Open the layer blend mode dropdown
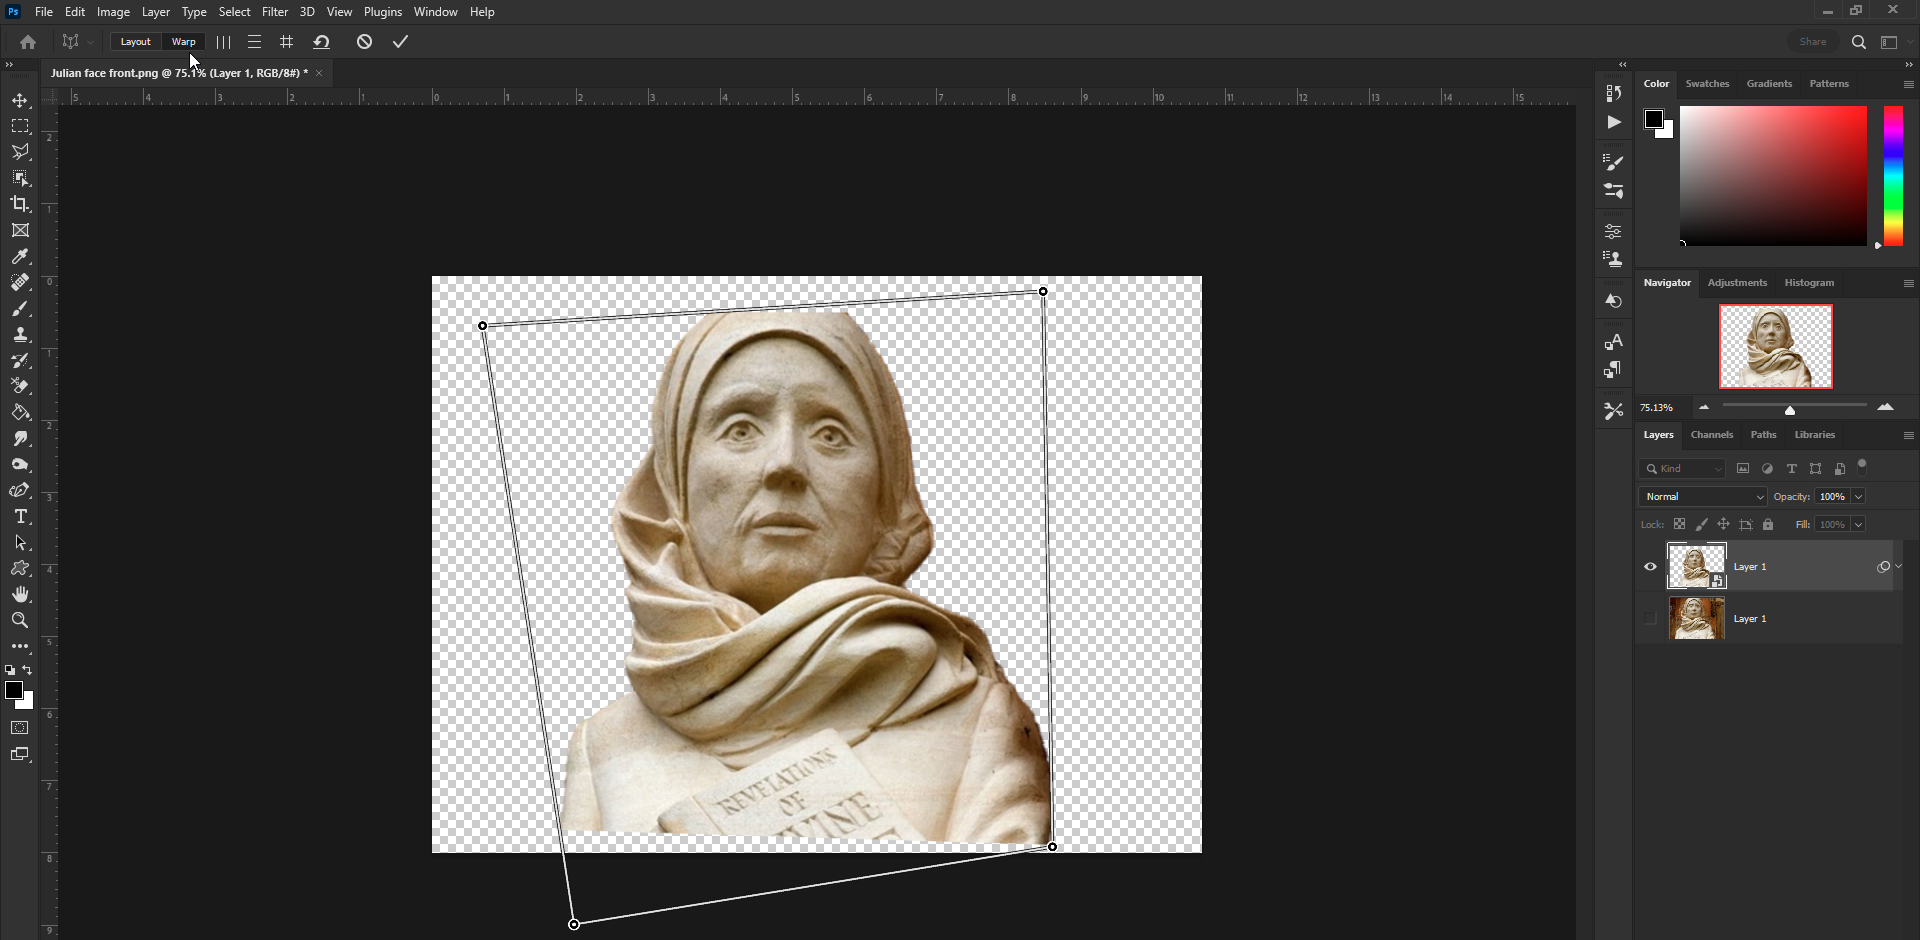Screen dimensions: 1920x940 coord(1701,496)
